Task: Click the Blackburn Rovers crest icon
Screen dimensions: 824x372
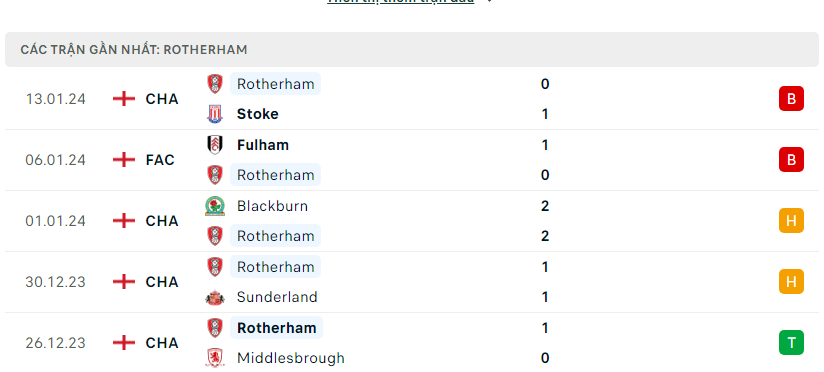Action: pyautogui.click(x=215, y=206)
